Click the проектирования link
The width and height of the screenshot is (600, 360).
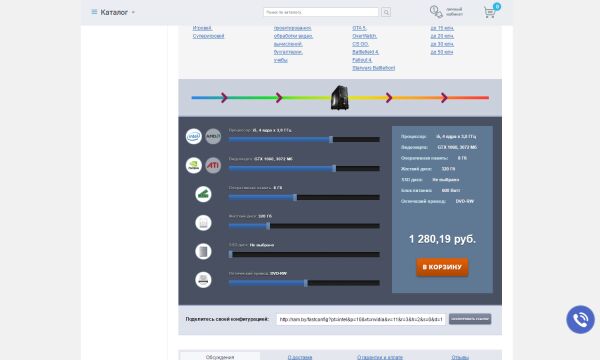pos(293,28)
